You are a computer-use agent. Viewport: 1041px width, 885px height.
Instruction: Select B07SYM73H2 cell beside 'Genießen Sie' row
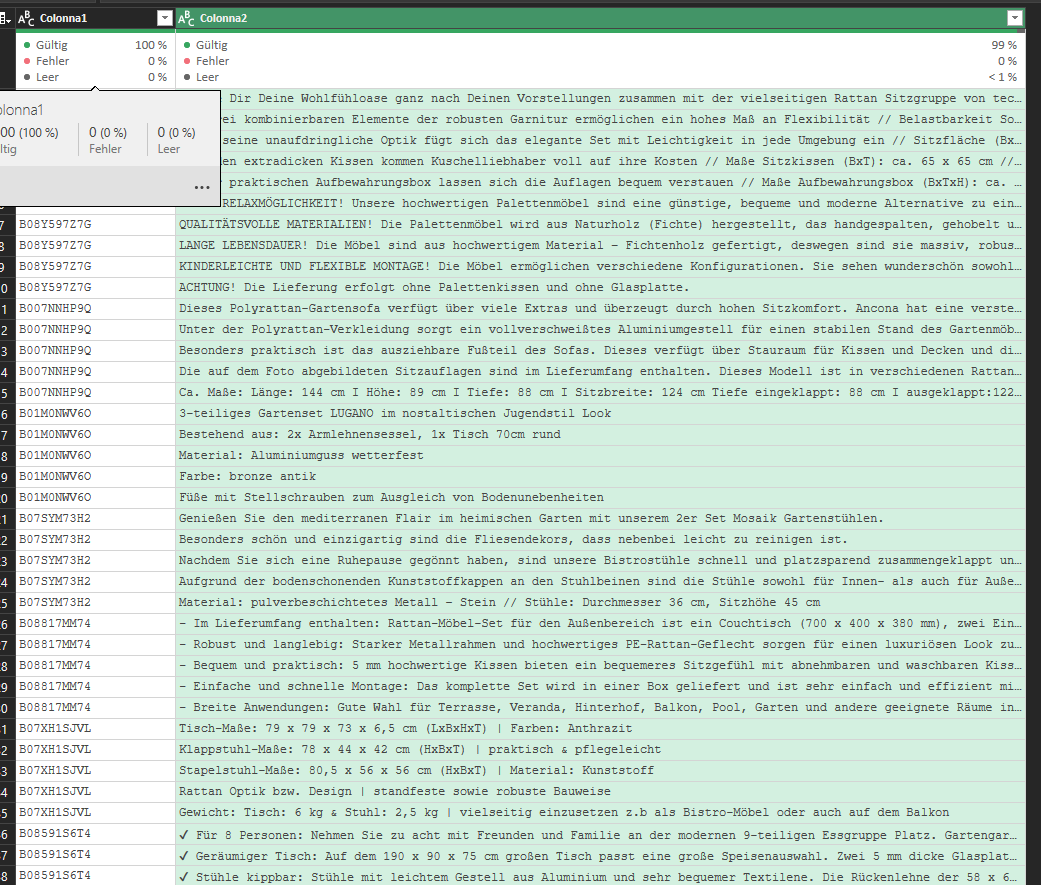tap(95, 519)
